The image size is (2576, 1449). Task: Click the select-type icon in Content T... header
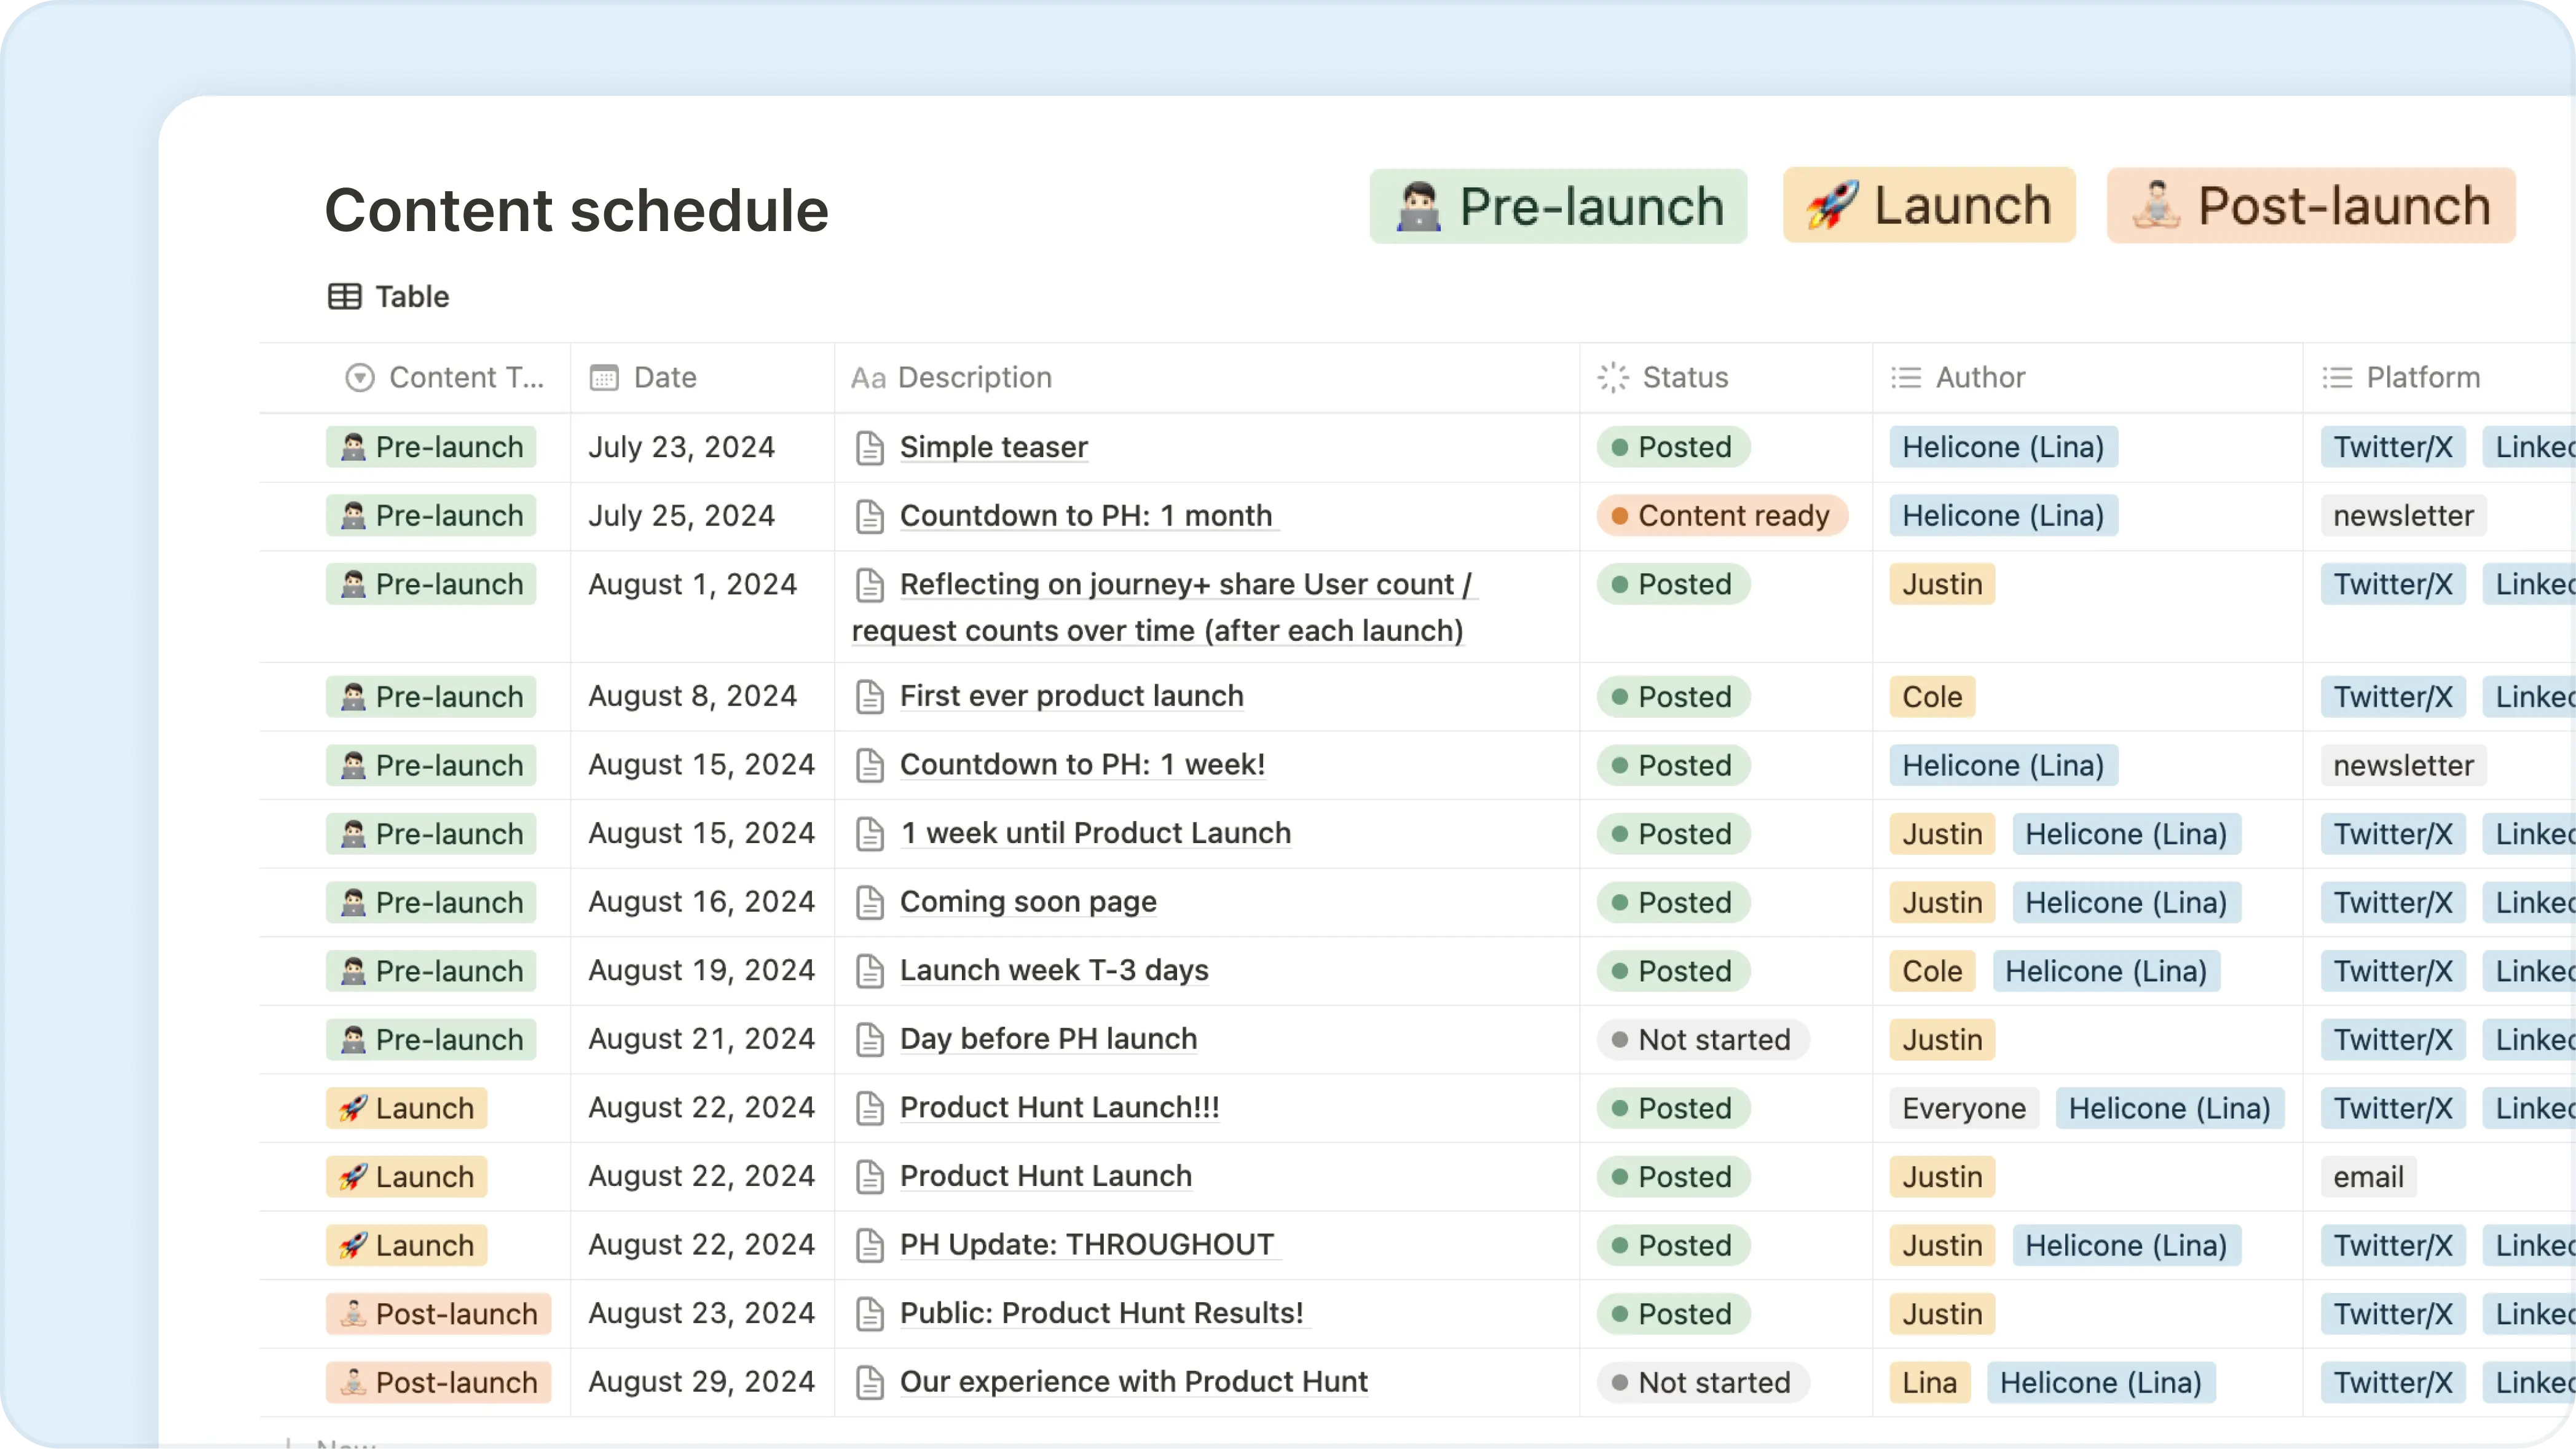pos(359,378)
